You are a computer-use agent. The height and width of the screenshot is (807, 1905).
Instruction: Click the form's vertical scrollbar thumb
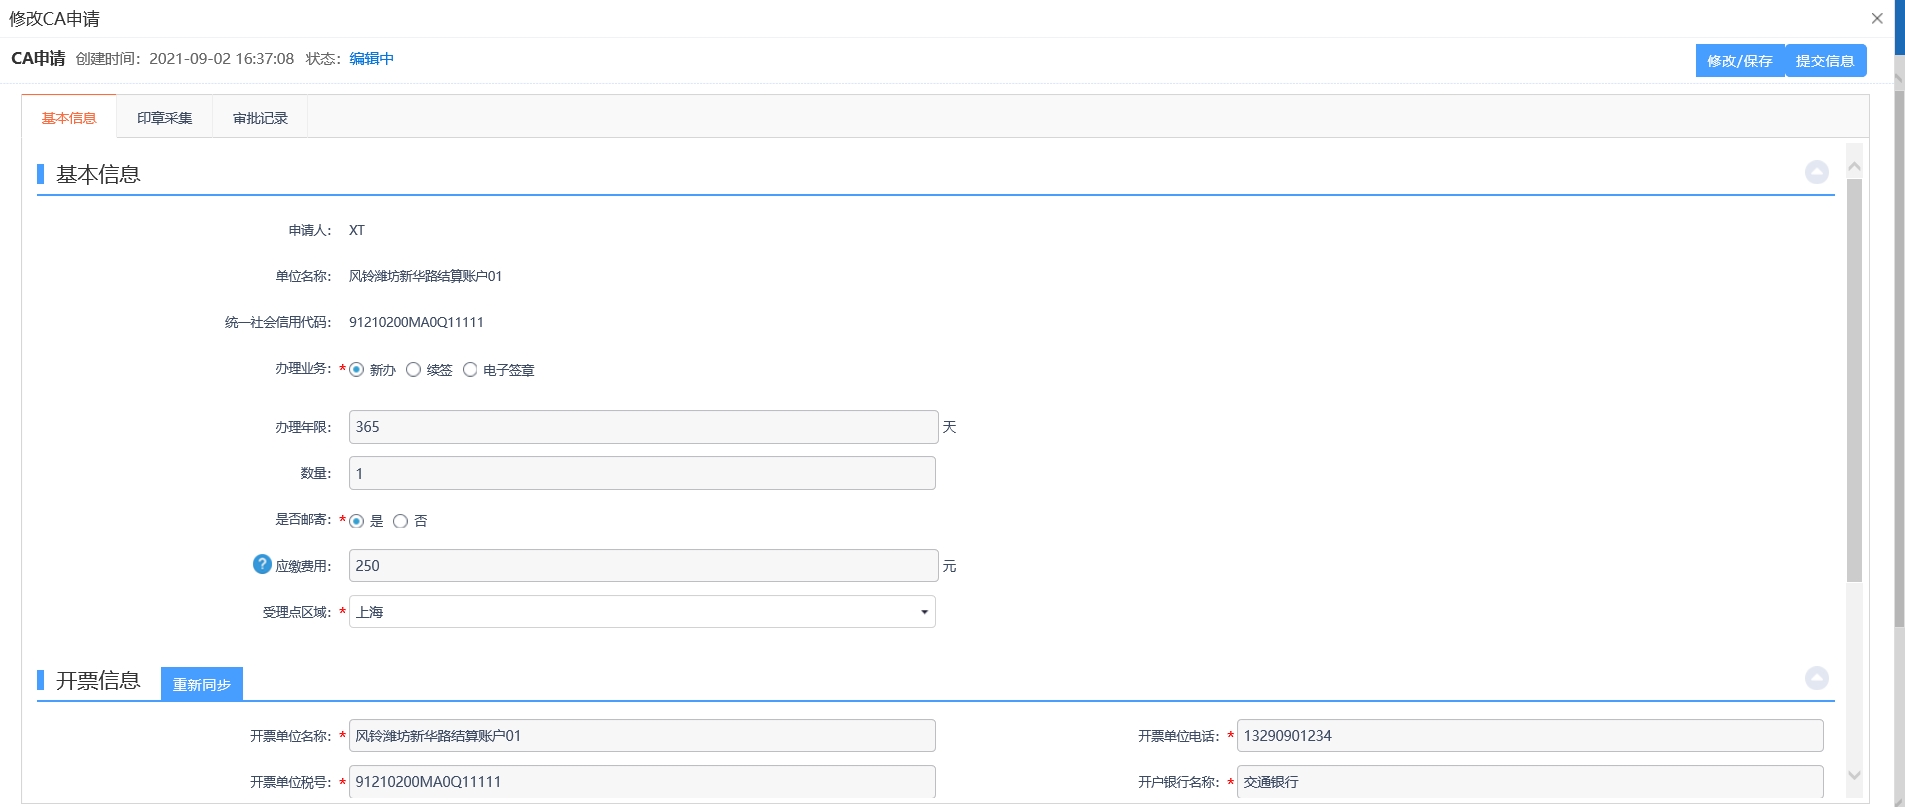[x=1854, y=380]
